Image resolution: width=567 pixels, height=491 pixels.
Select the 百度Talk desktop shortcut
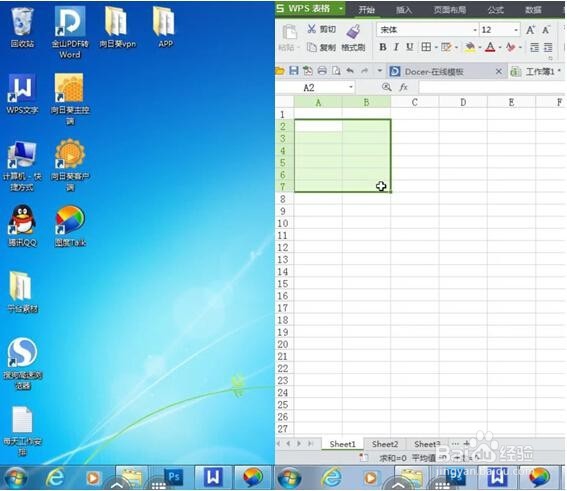[70, 226]
